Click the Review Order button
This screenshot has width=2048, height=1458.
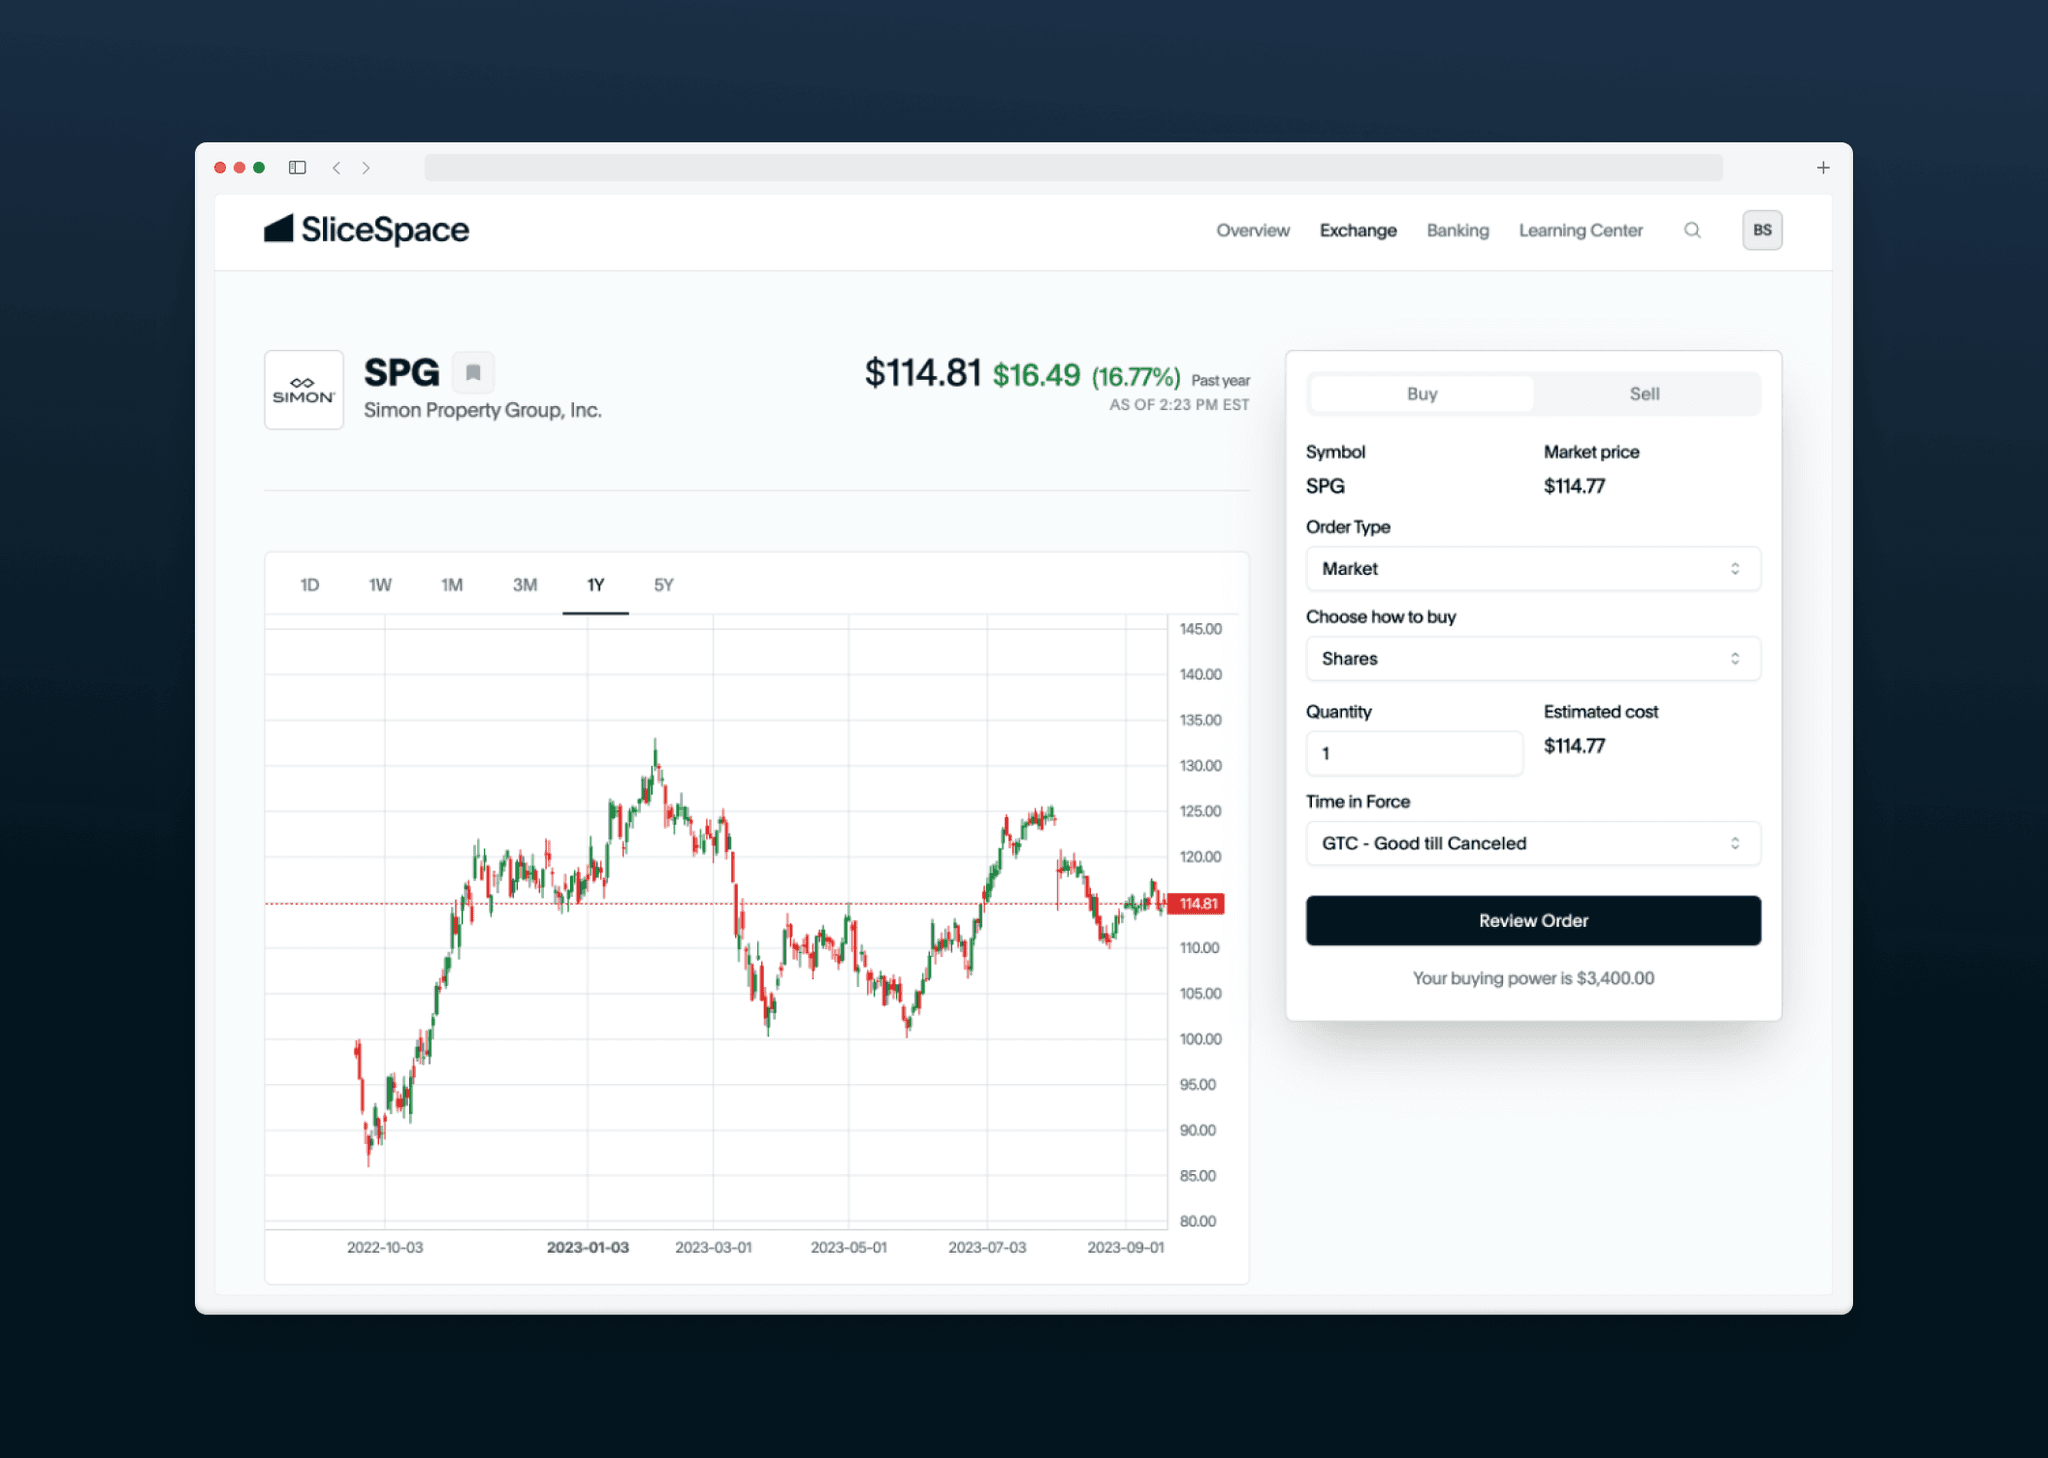tap(1532, 918)
